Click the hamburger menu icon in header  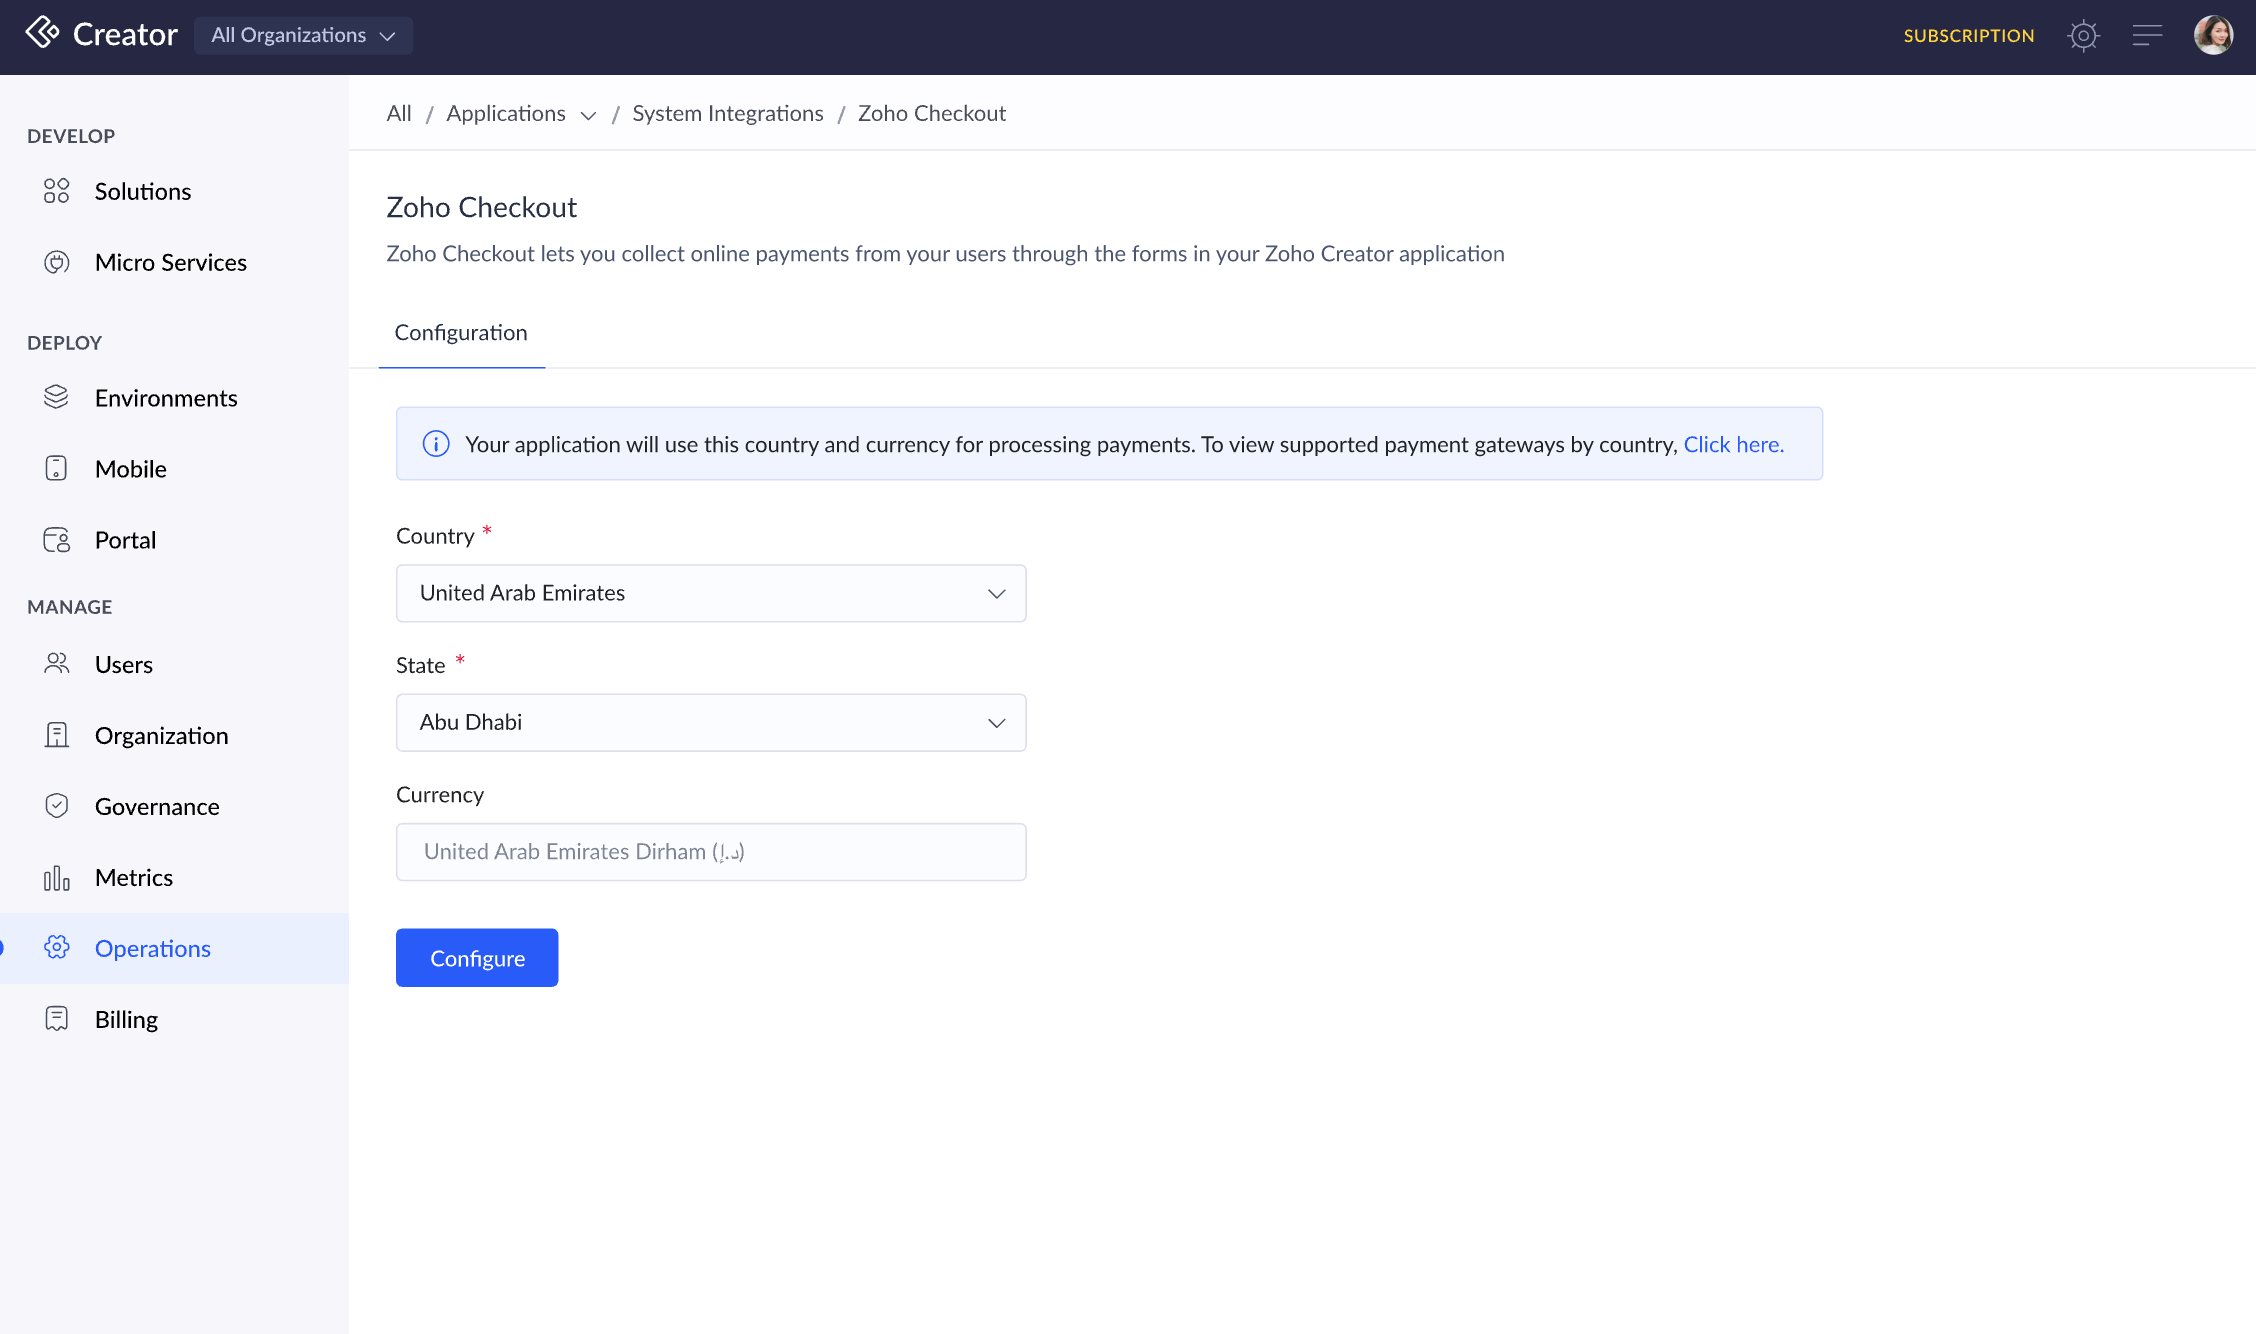point(2147,36)
